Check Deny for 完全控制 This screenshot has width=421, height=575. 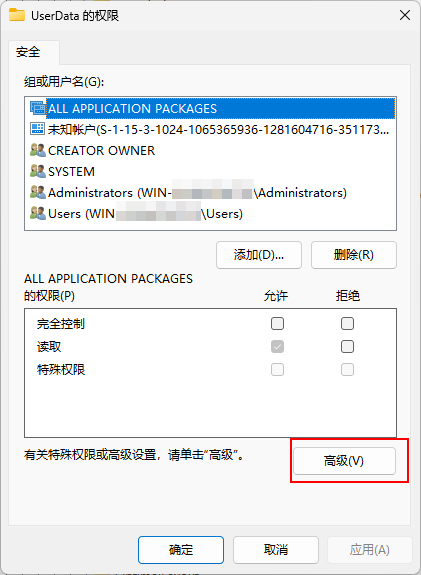347,323
